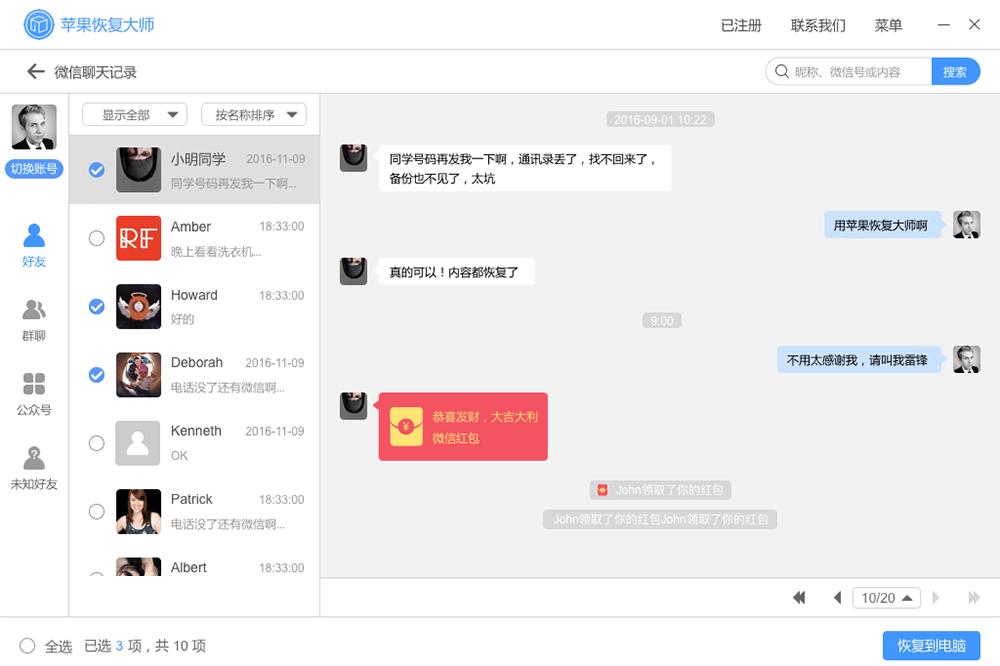Click Amber's red RF avatar
1000x666 pixels.
click(138, 238)
